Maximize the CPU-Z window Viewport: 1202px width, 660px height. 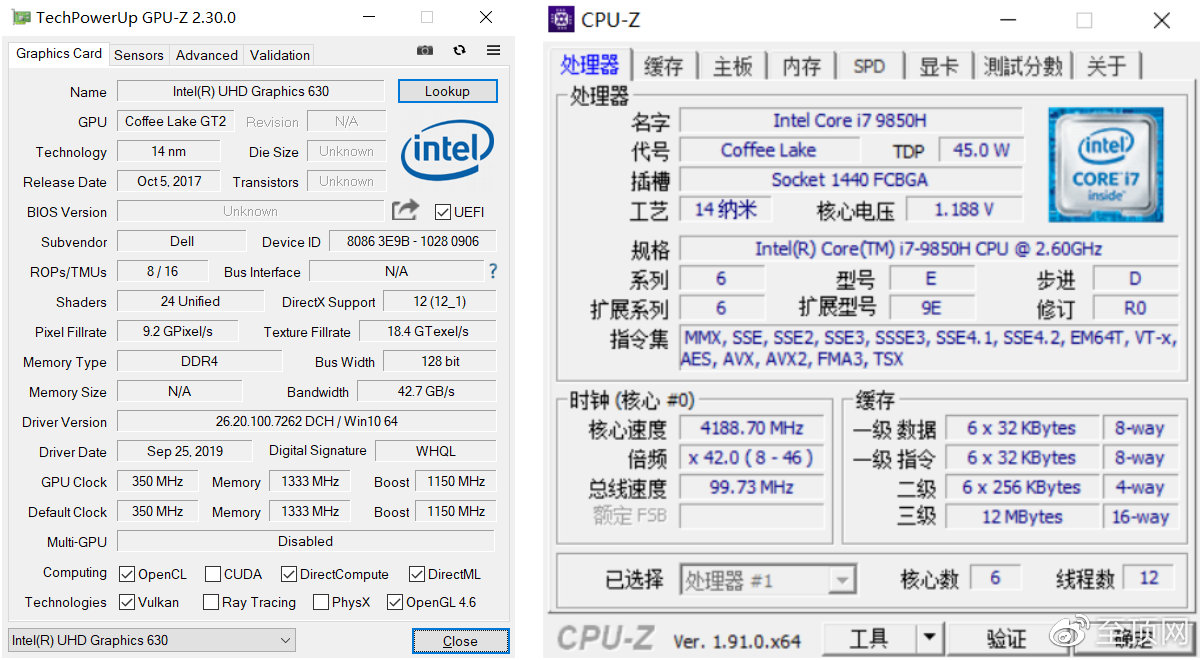[x=1084, y=20]
